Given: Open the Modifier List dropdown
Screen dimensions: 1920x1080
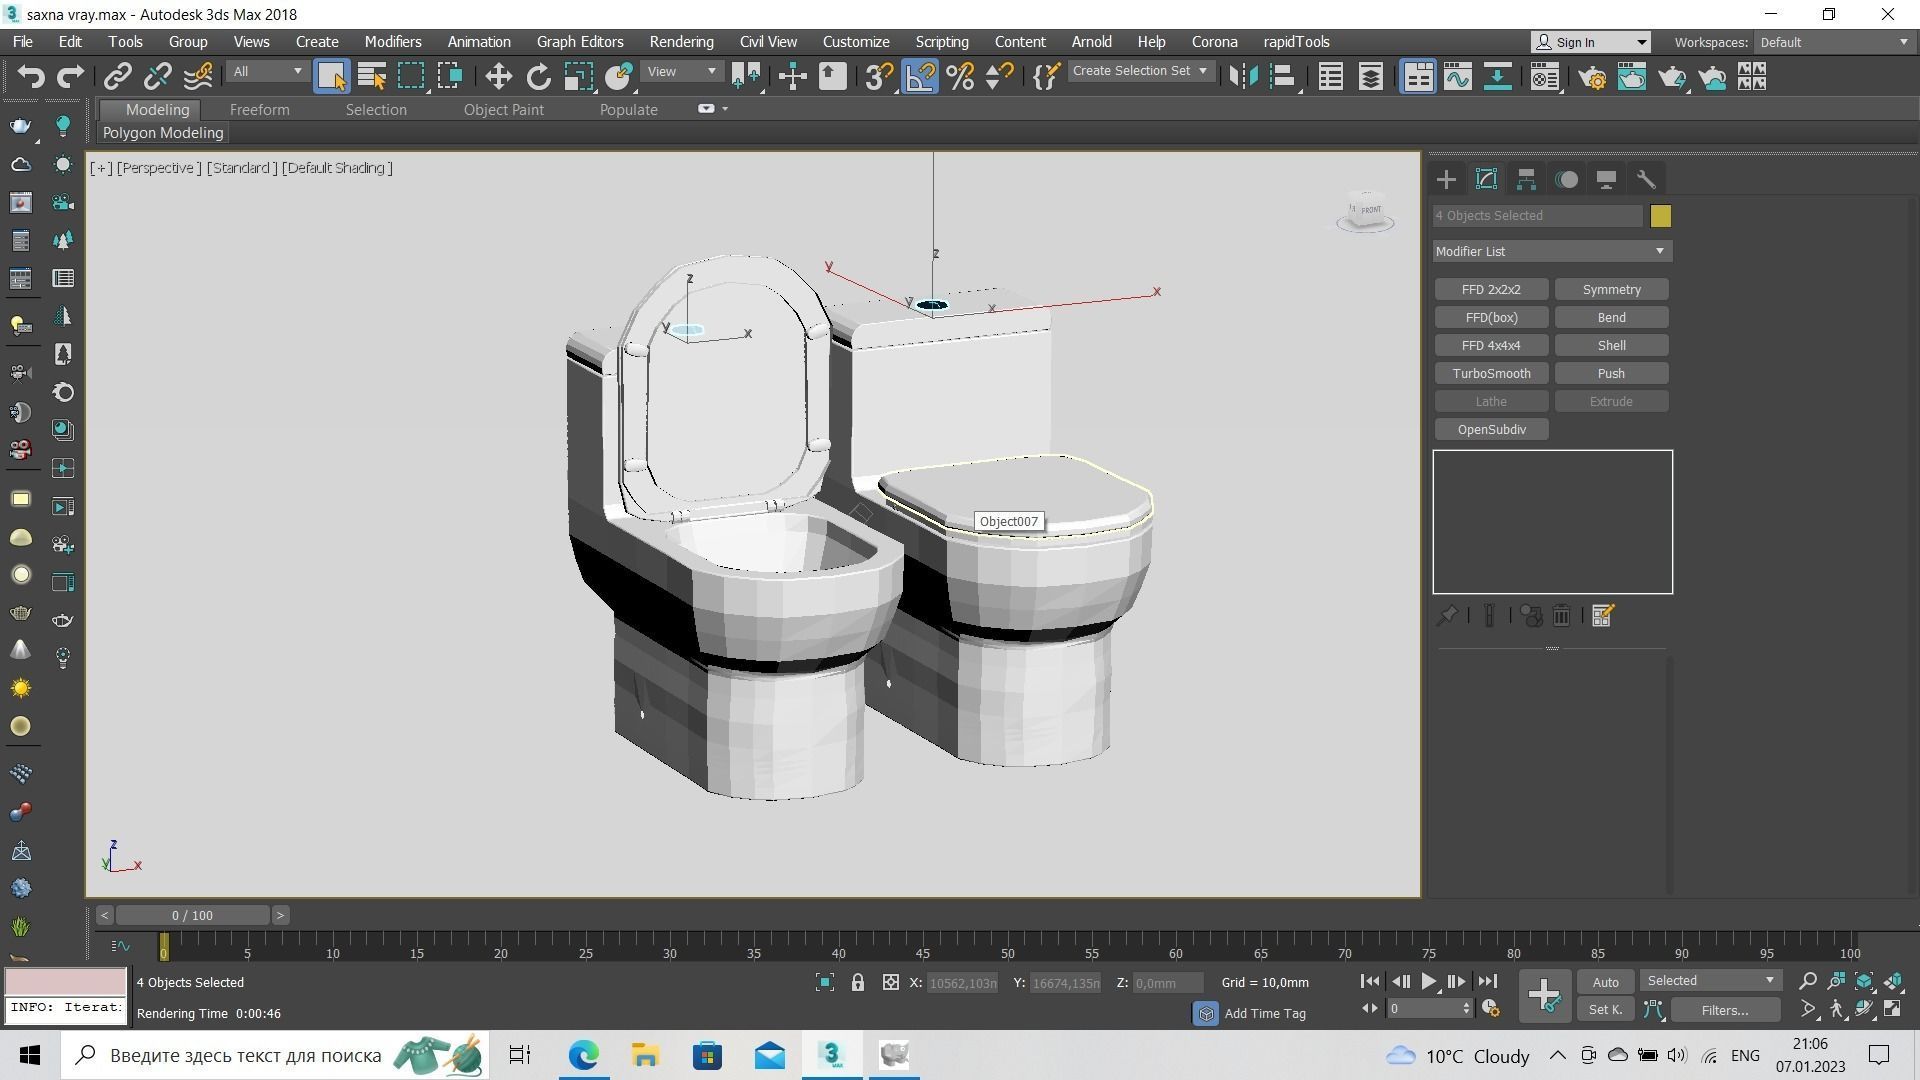Looking at the screenshot, I should point(1551,251).
